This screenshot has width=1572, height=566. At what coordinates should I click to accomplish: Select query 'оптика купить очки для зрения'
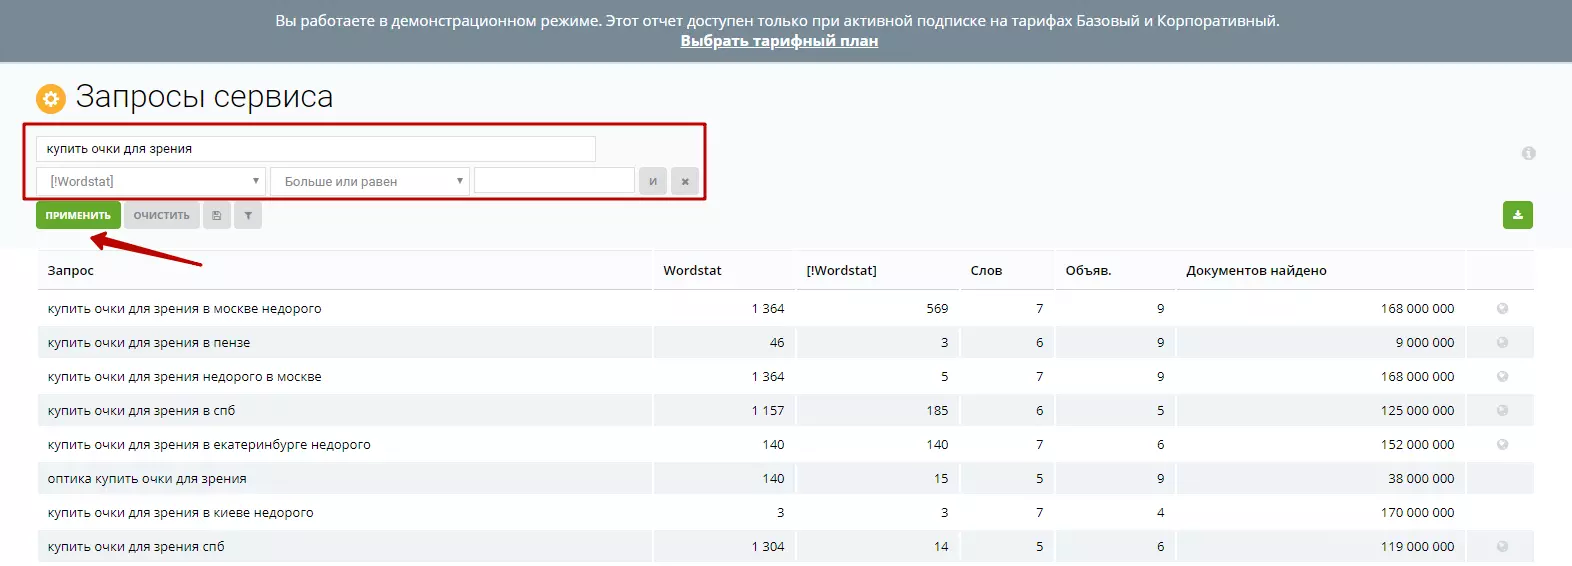click(147, 479)
